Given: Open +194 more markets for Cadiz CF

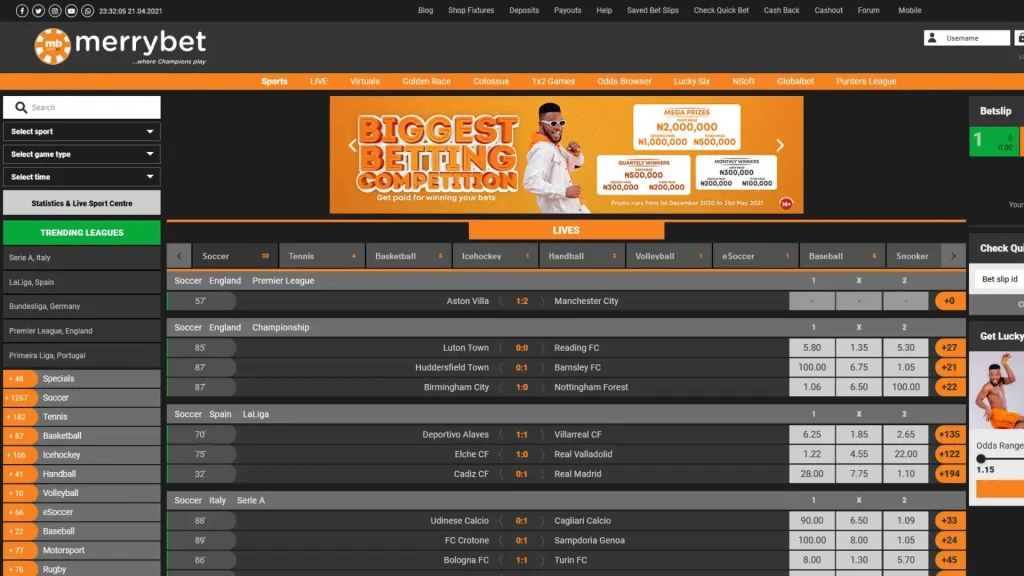Looking at the screenshot, I should tap(950, 473).
